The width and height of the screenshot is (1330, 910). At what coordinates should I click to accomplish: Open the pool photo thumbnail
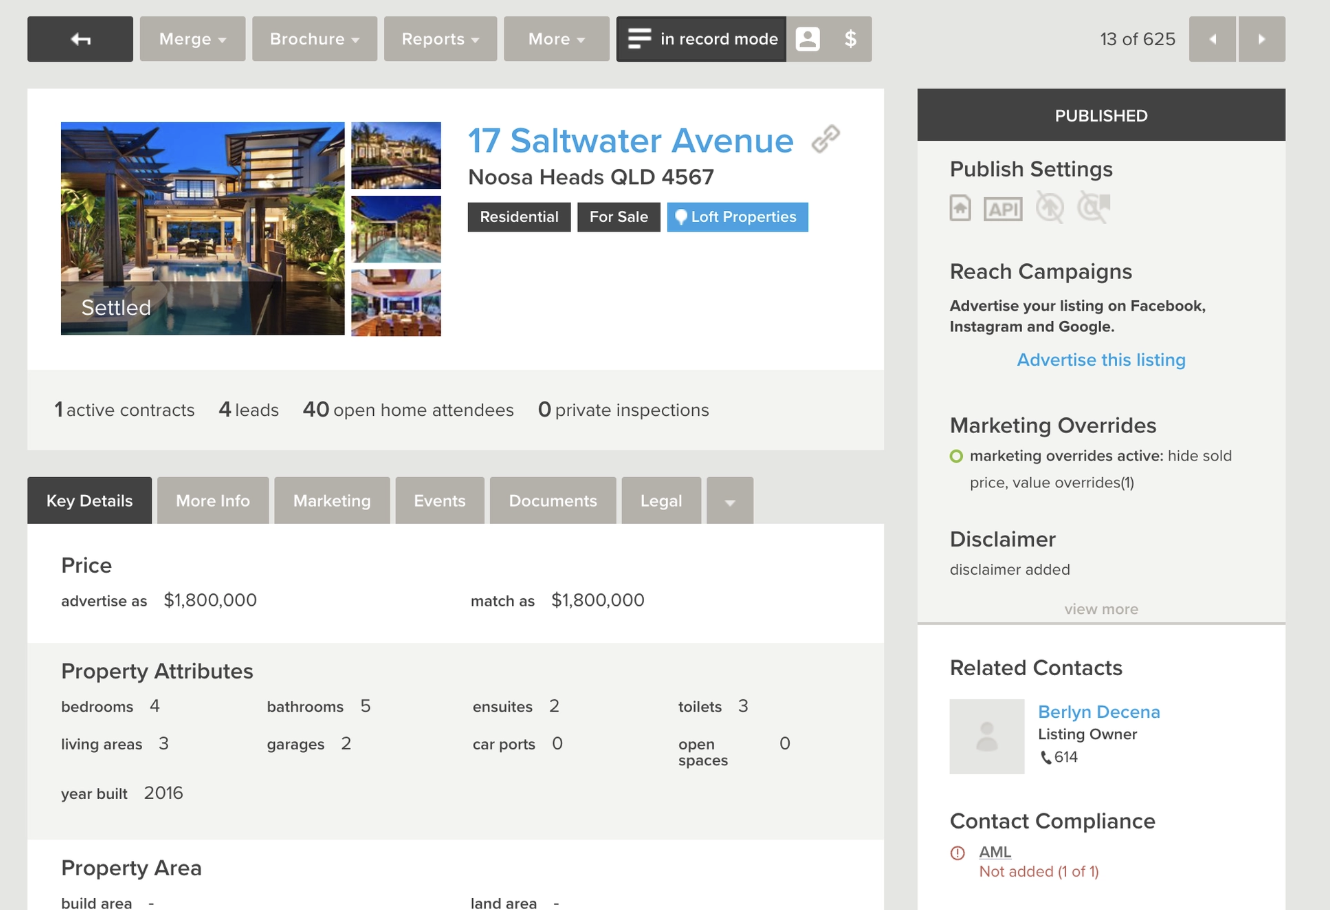pyautogui.click(x=396, y=229)
